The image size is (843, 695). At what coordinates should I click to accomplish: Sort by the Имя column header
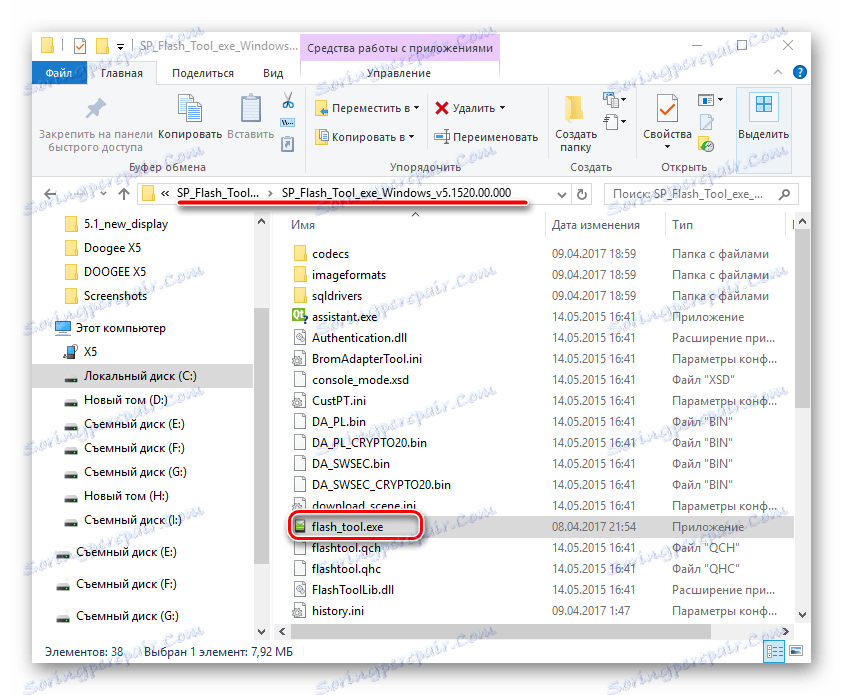pos(303,225)
